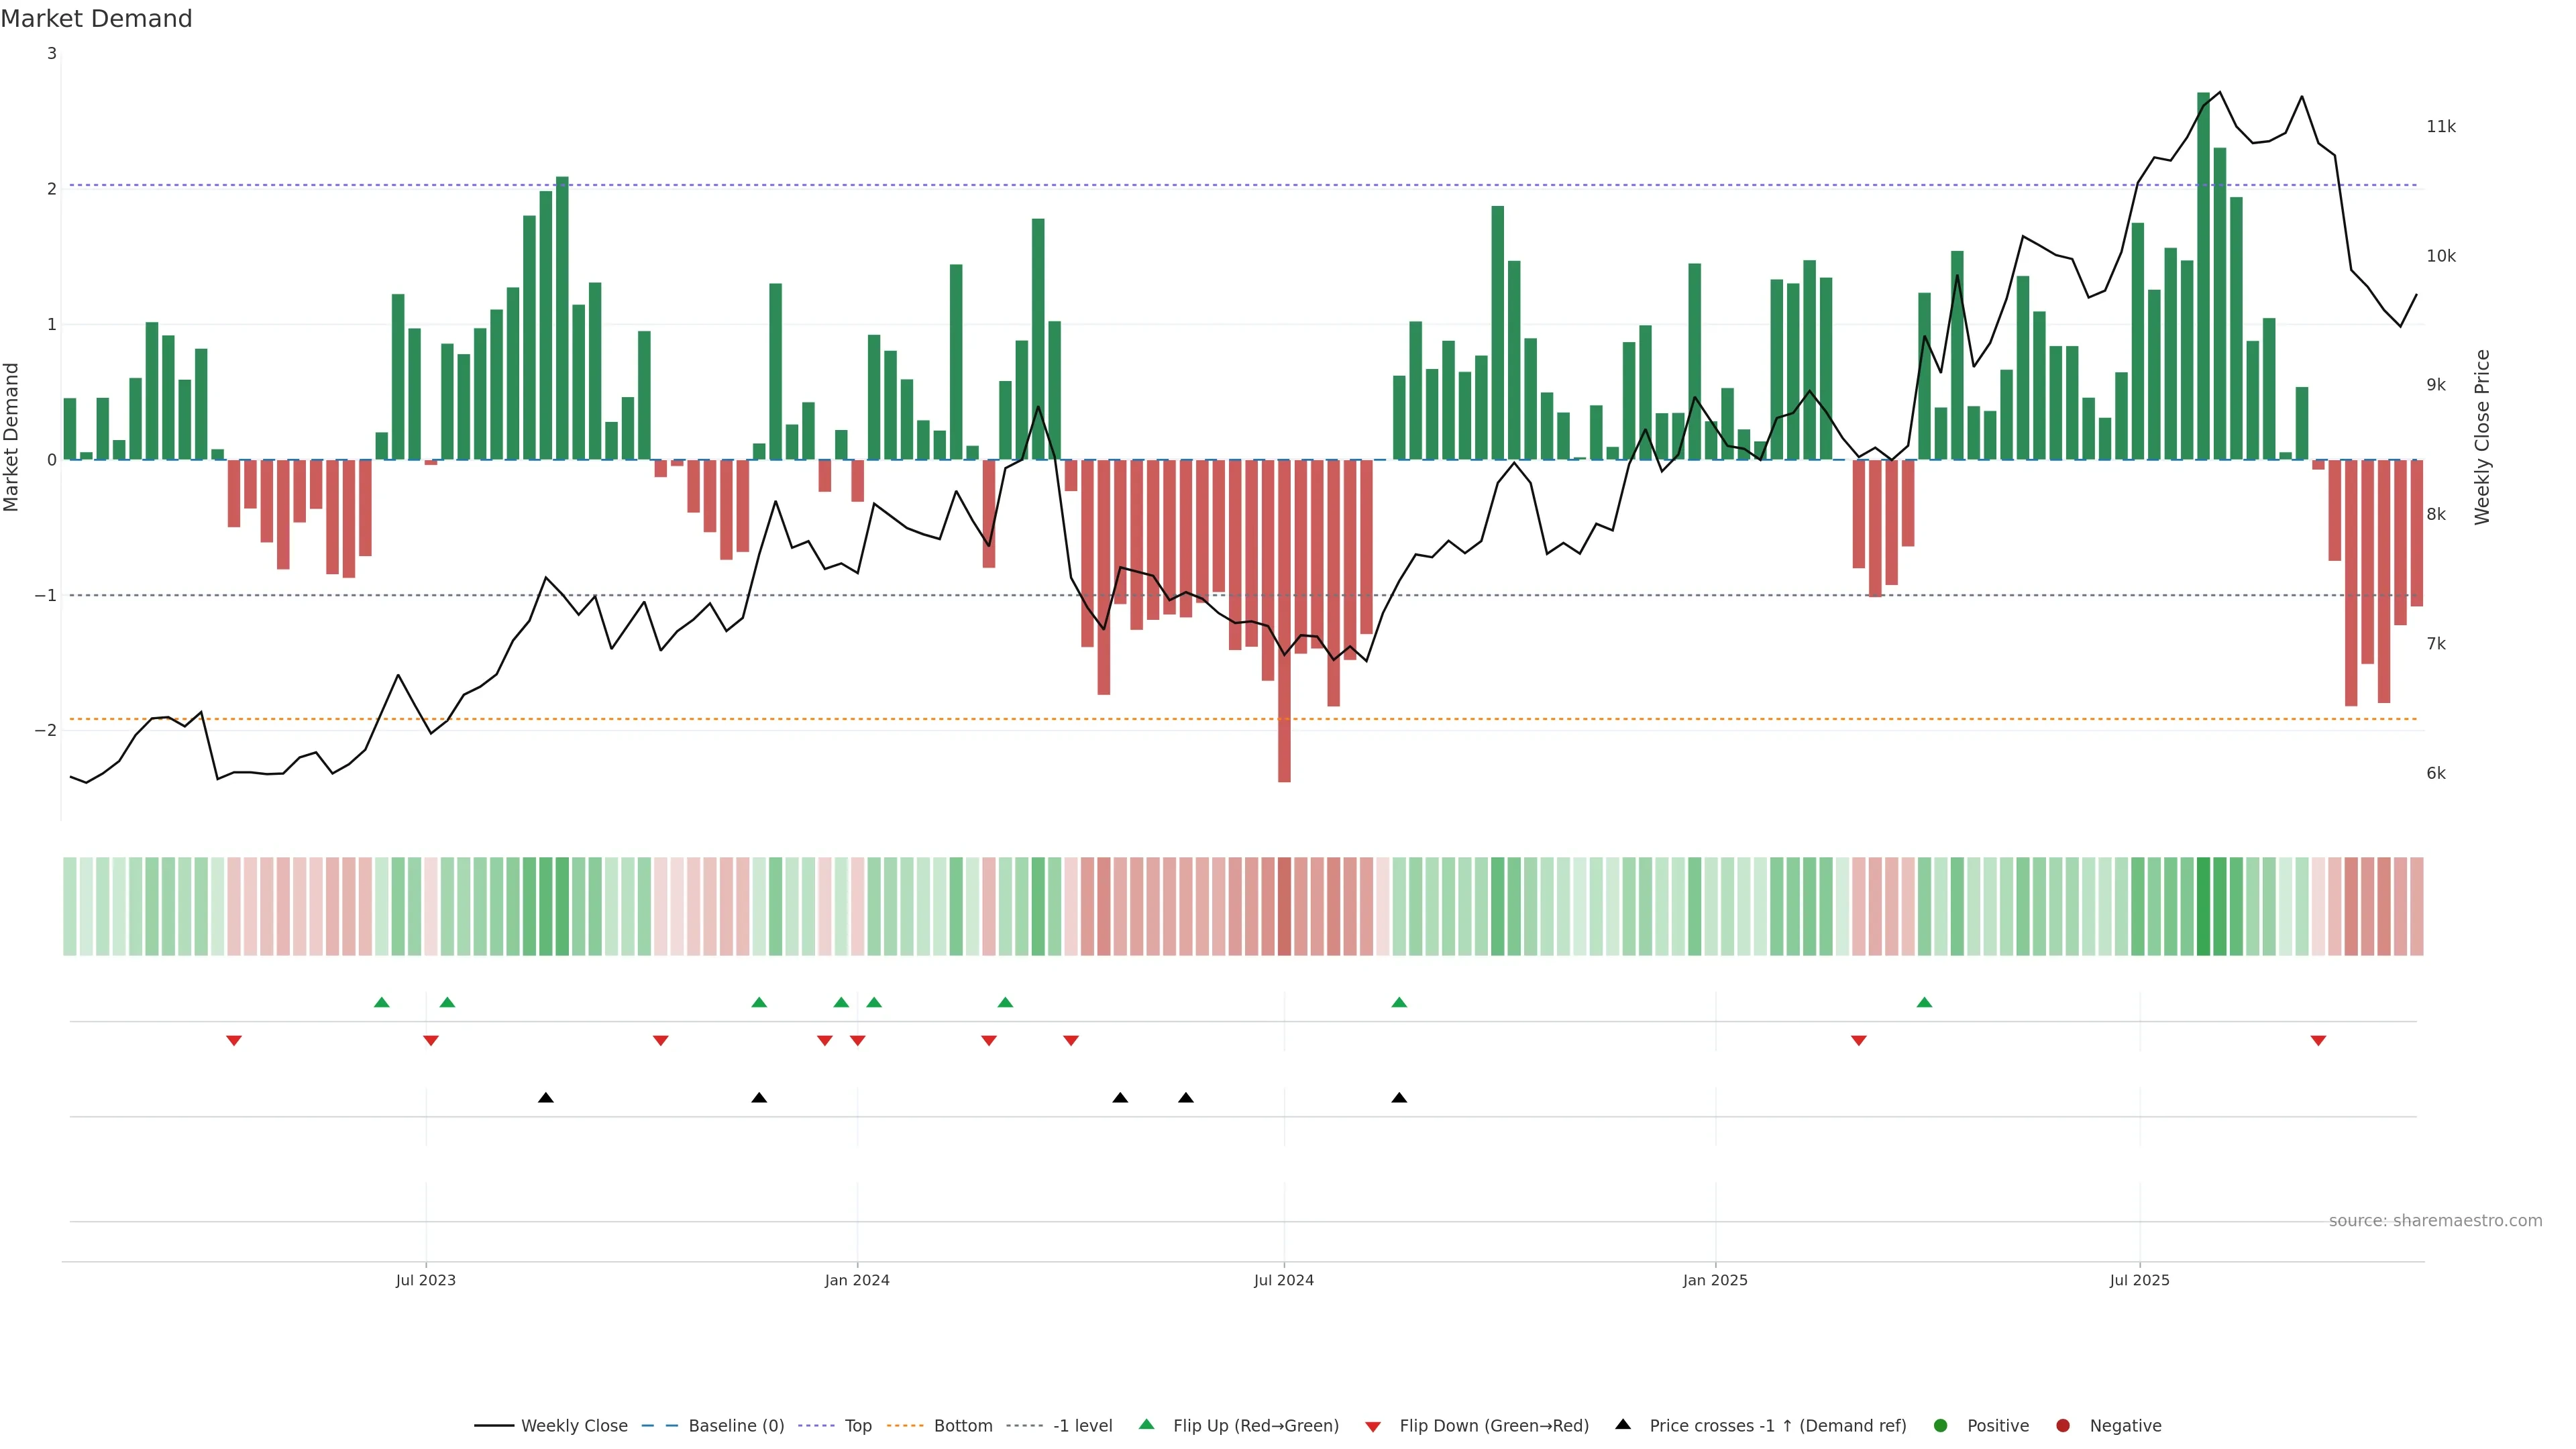The width and height of the screenshot is (2576, 1449).
Task: Click Weekly Close Price axis title
Action: click(2482, 437)
